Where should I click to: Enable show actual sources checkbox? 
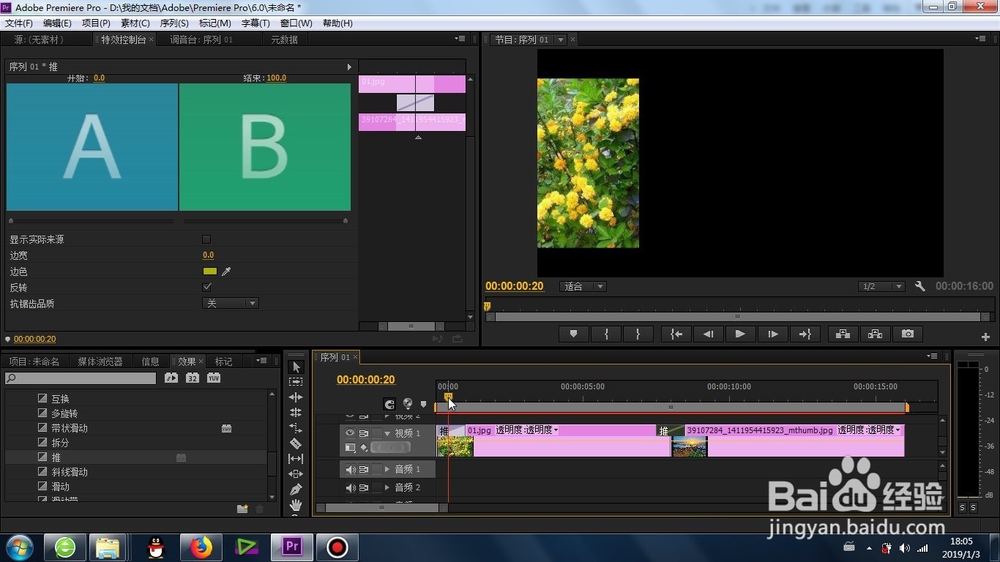[206, 239]
